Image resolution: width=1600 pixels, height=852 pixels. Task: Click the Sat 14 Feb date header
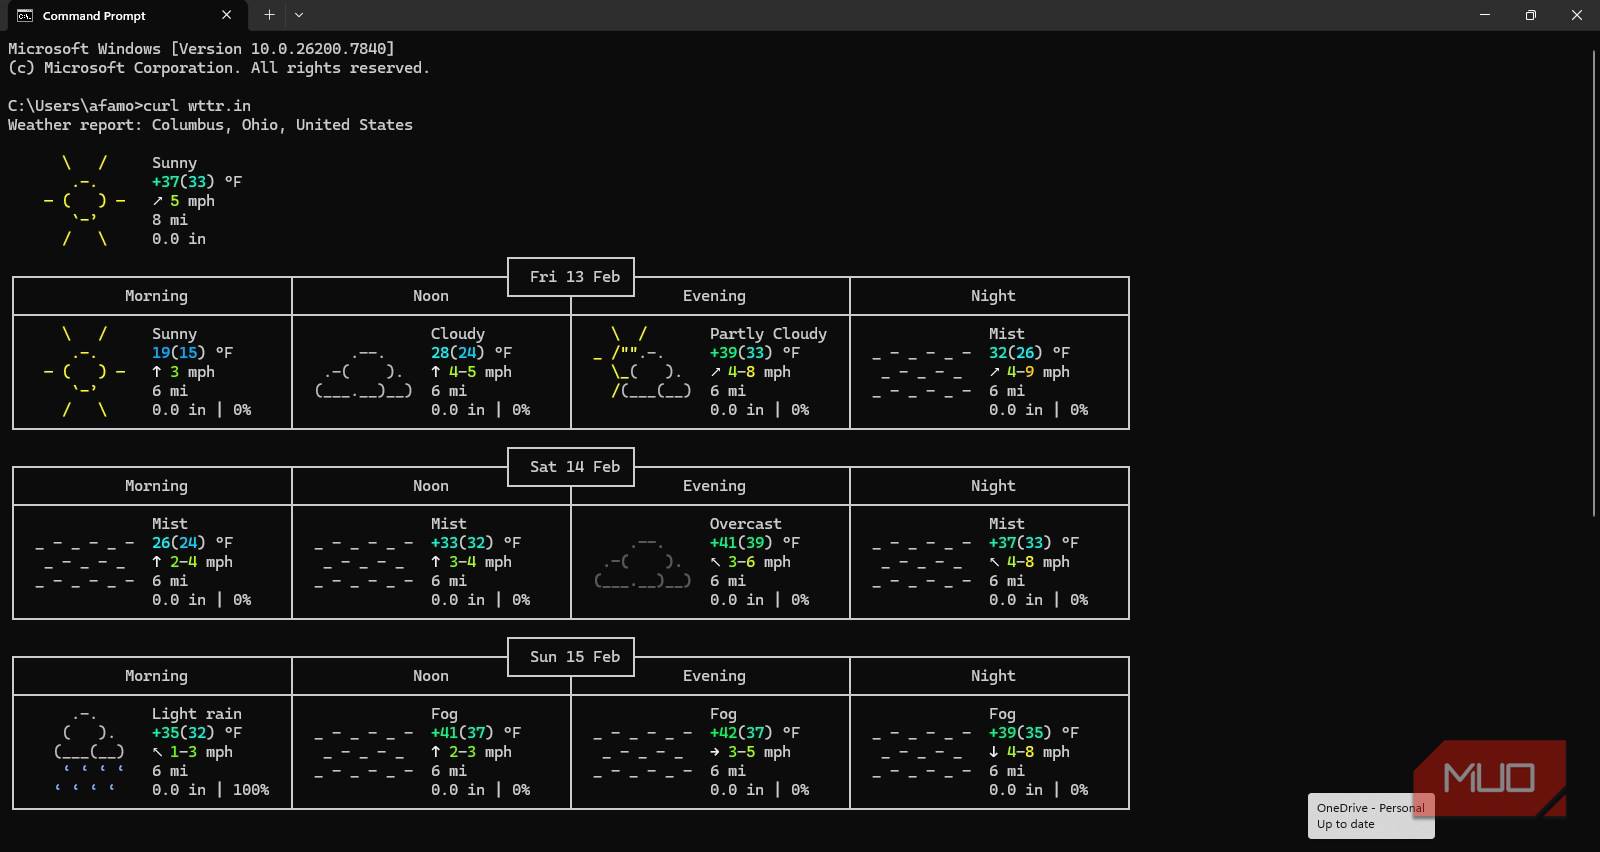click(x=574, y=467)
